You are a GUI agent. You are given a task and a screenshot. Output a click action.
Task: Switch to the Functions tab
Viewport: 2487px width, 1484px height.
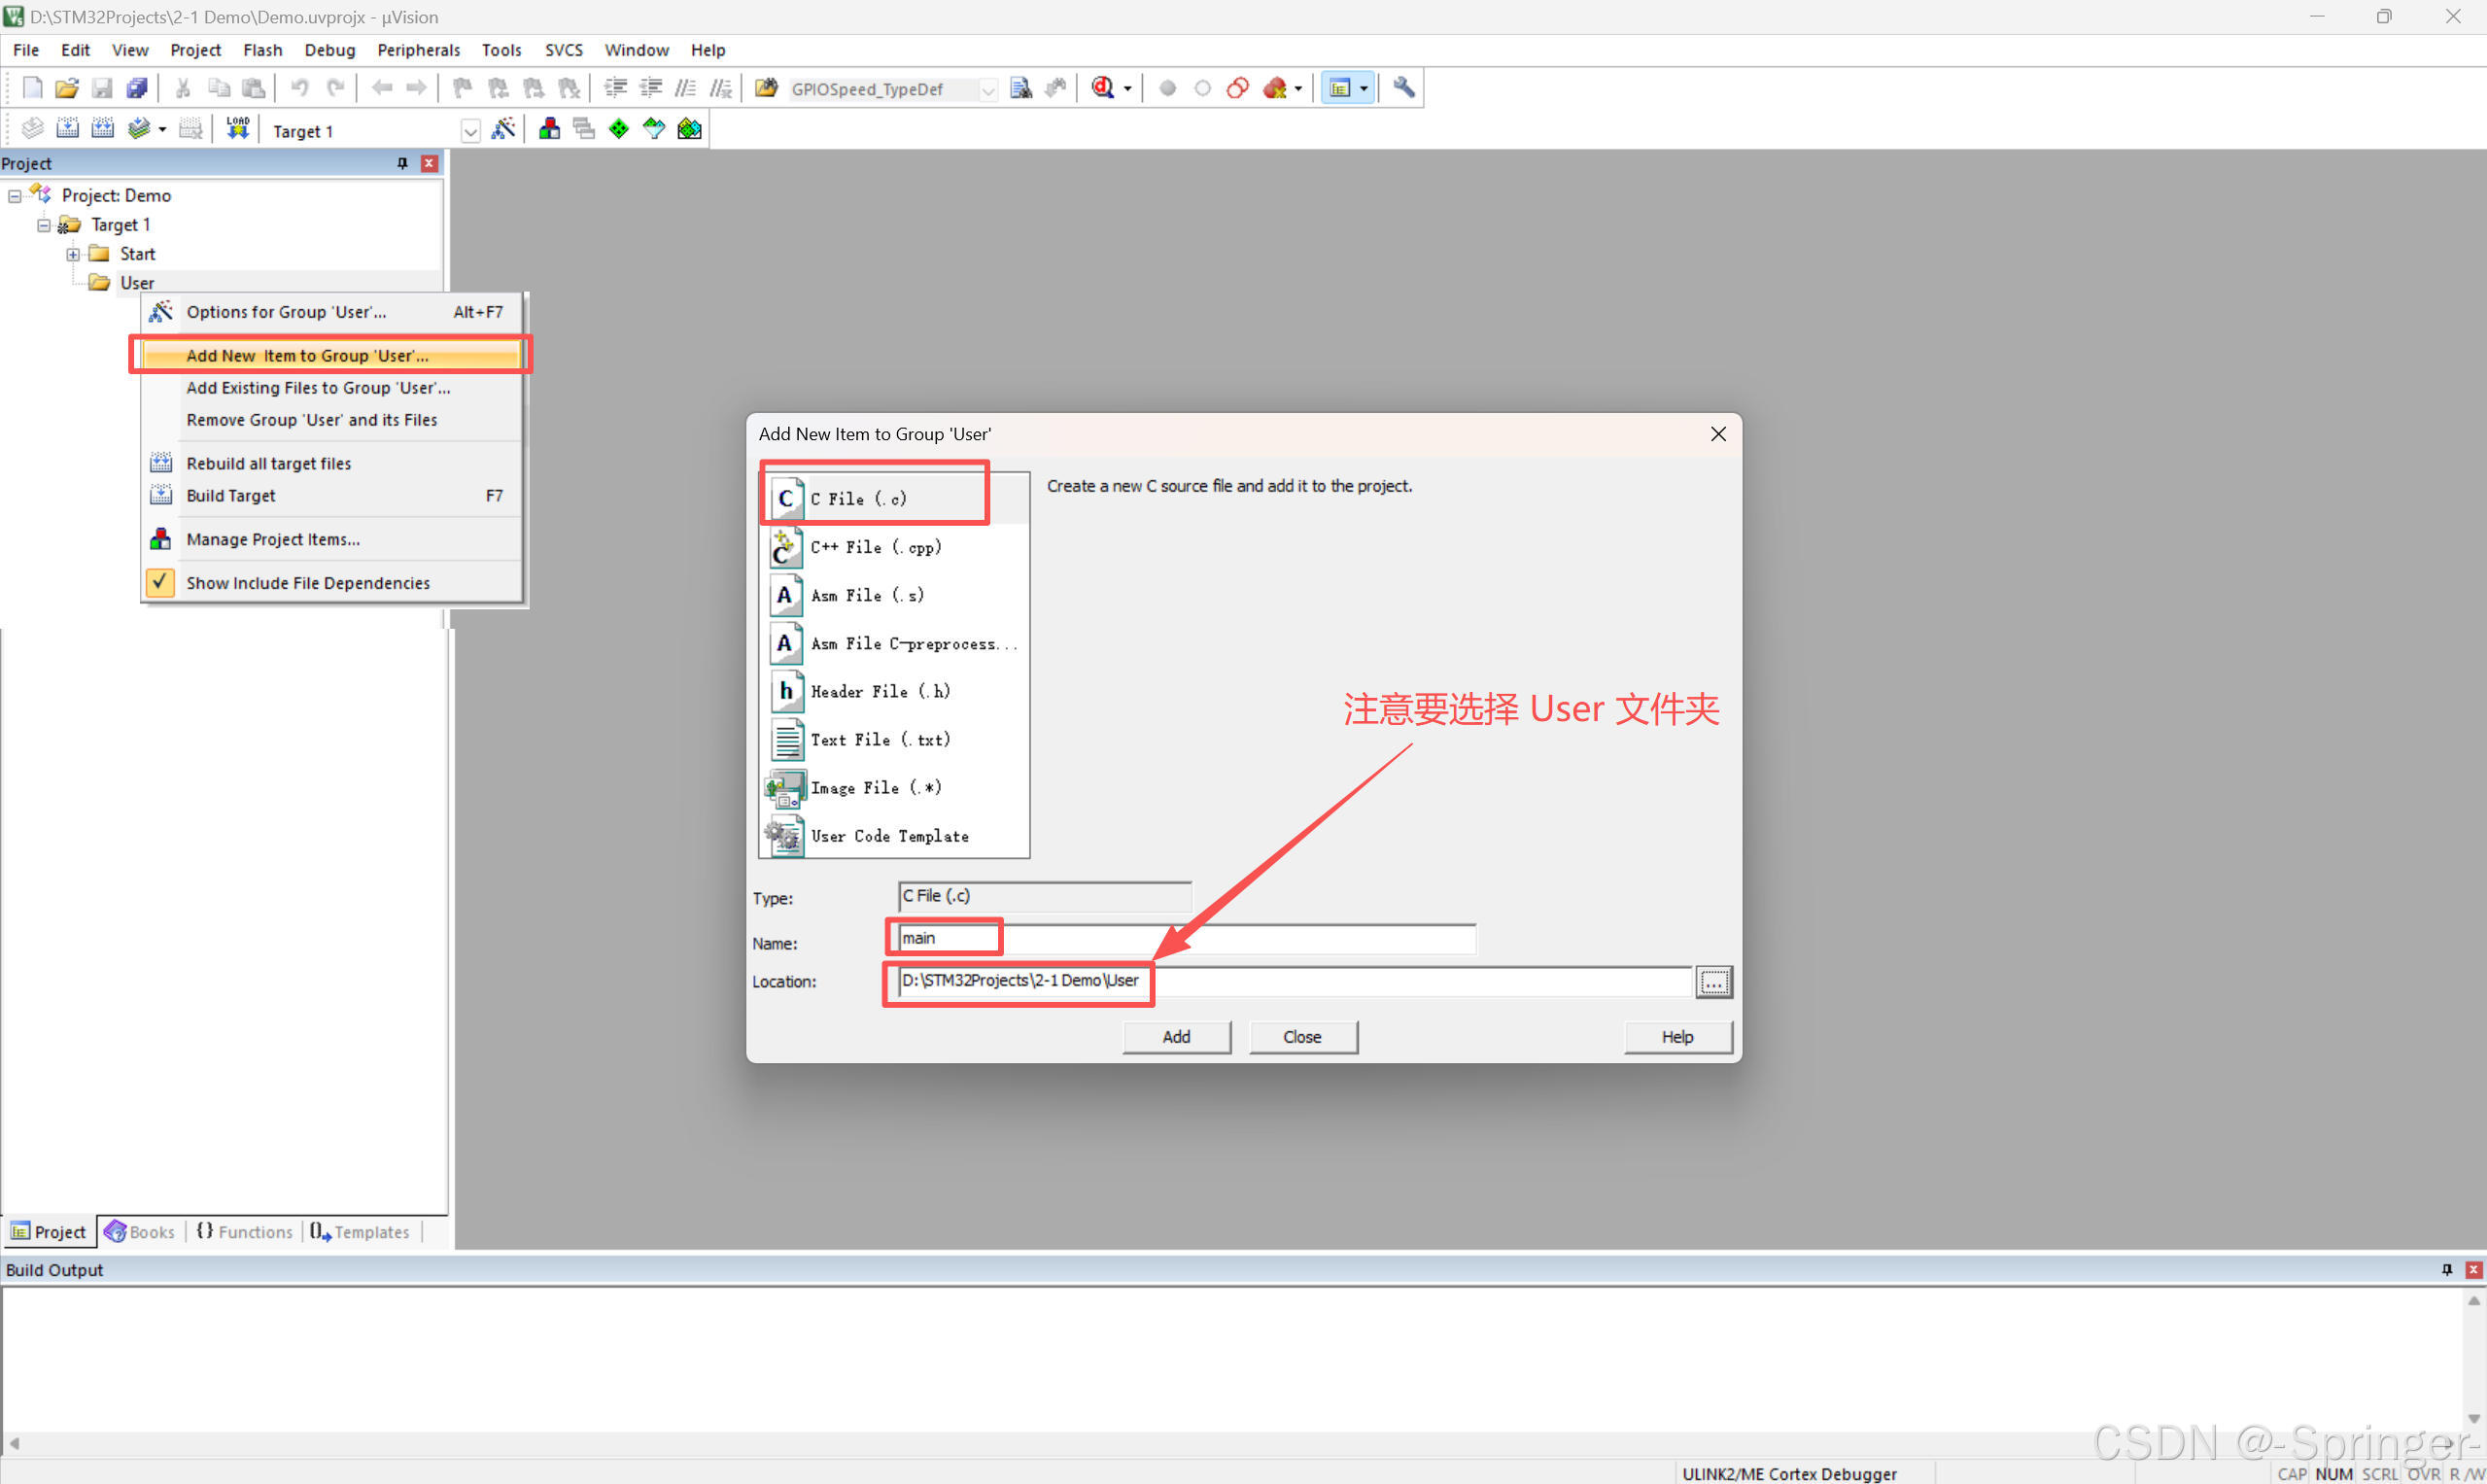coord(245,1232)
